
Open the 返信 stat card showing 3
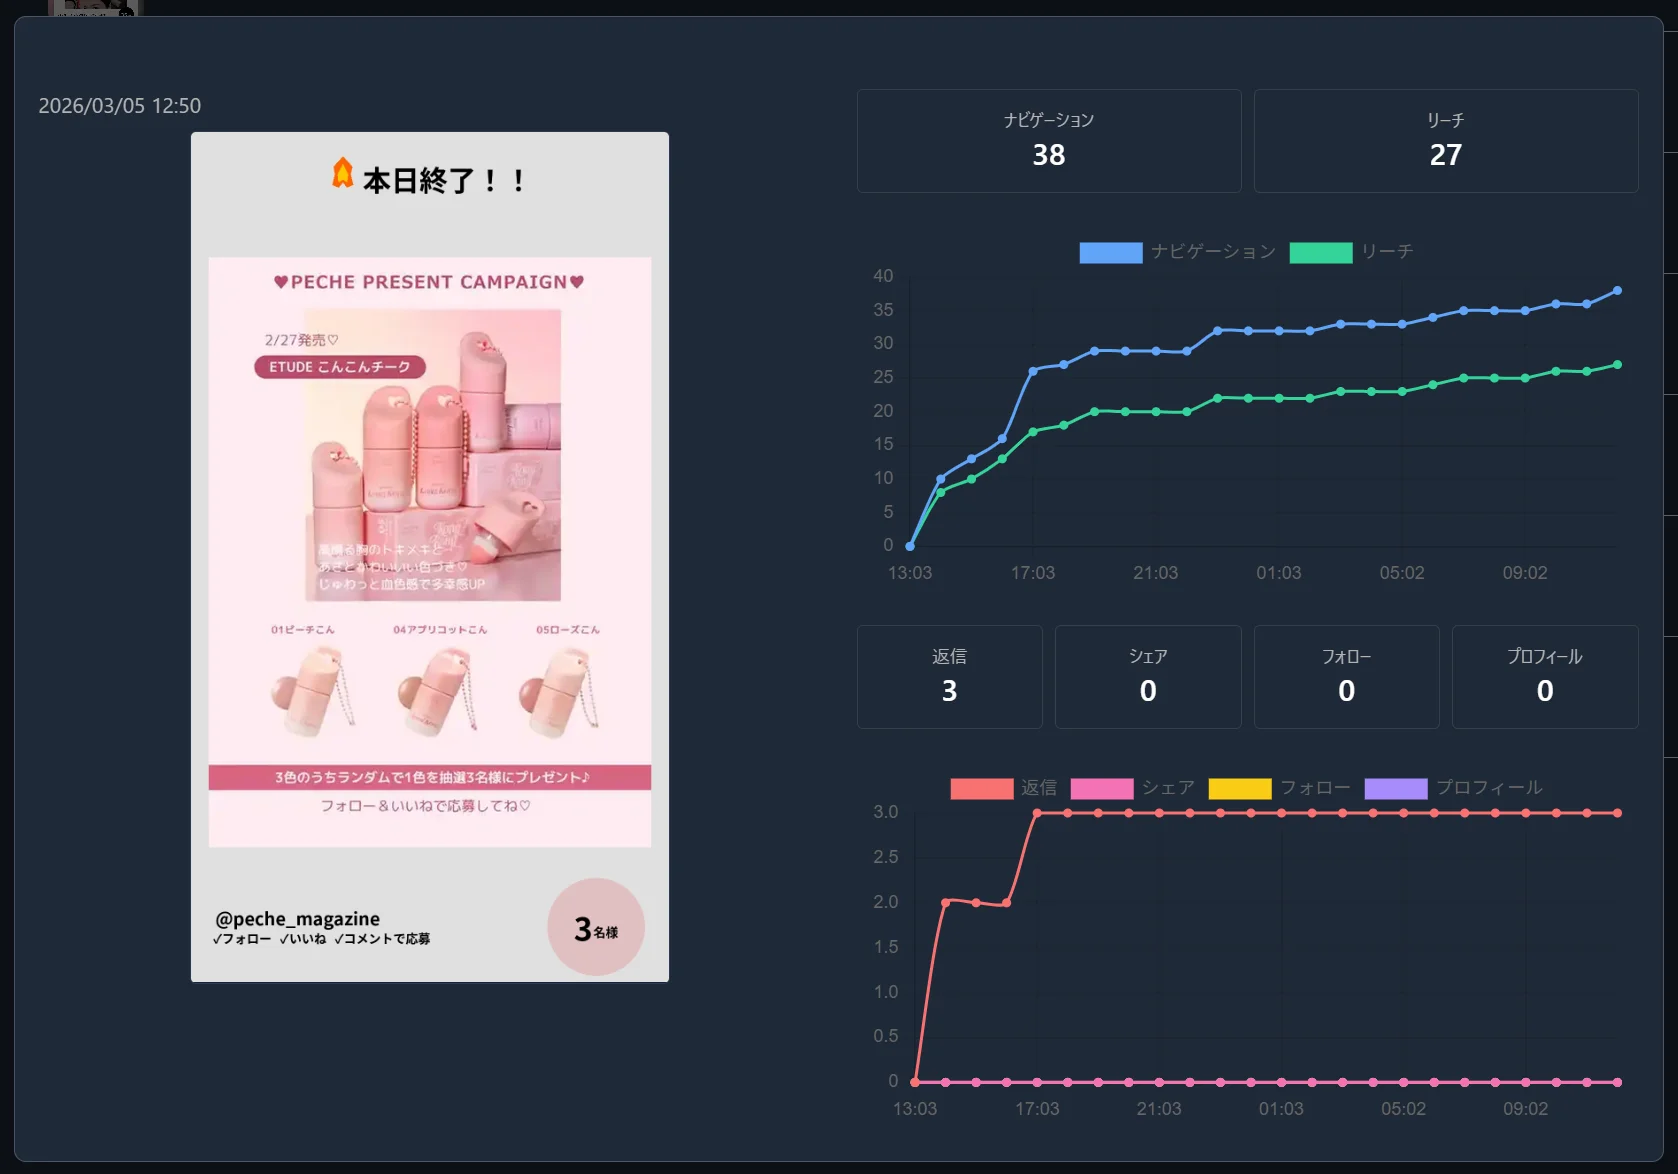(950, 677)
